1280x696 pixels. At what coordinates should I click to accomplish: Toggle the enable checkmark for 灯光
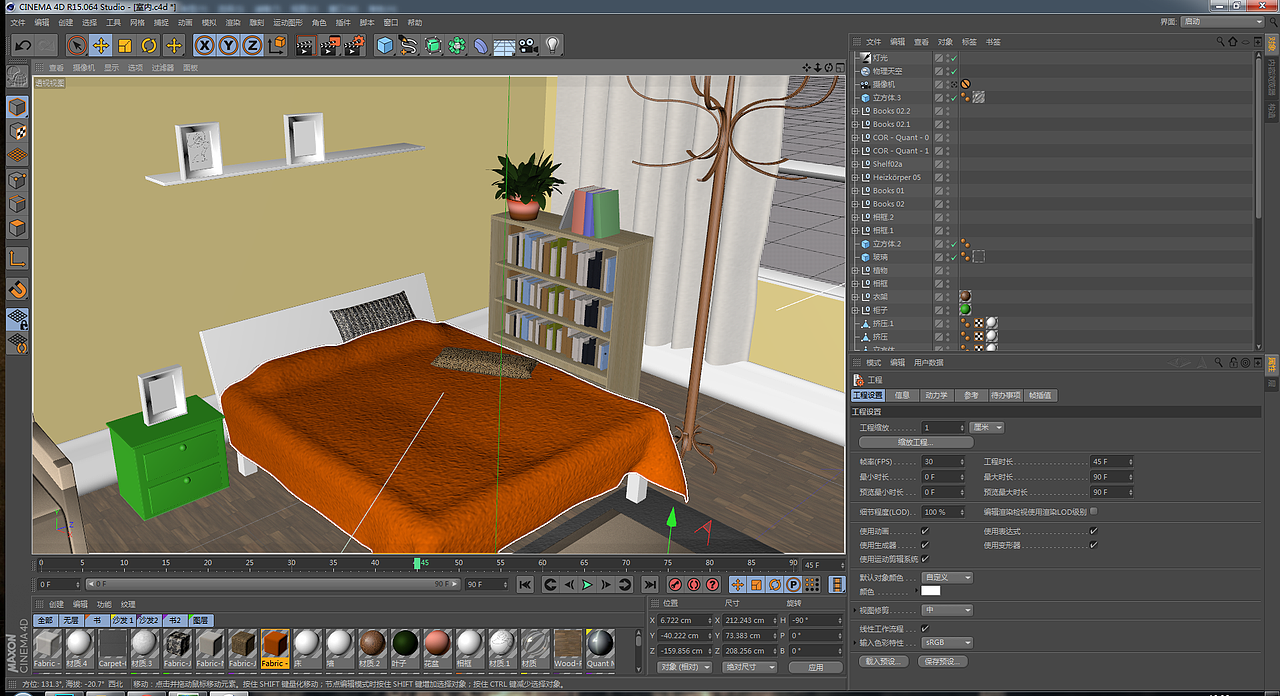(953, 58)
